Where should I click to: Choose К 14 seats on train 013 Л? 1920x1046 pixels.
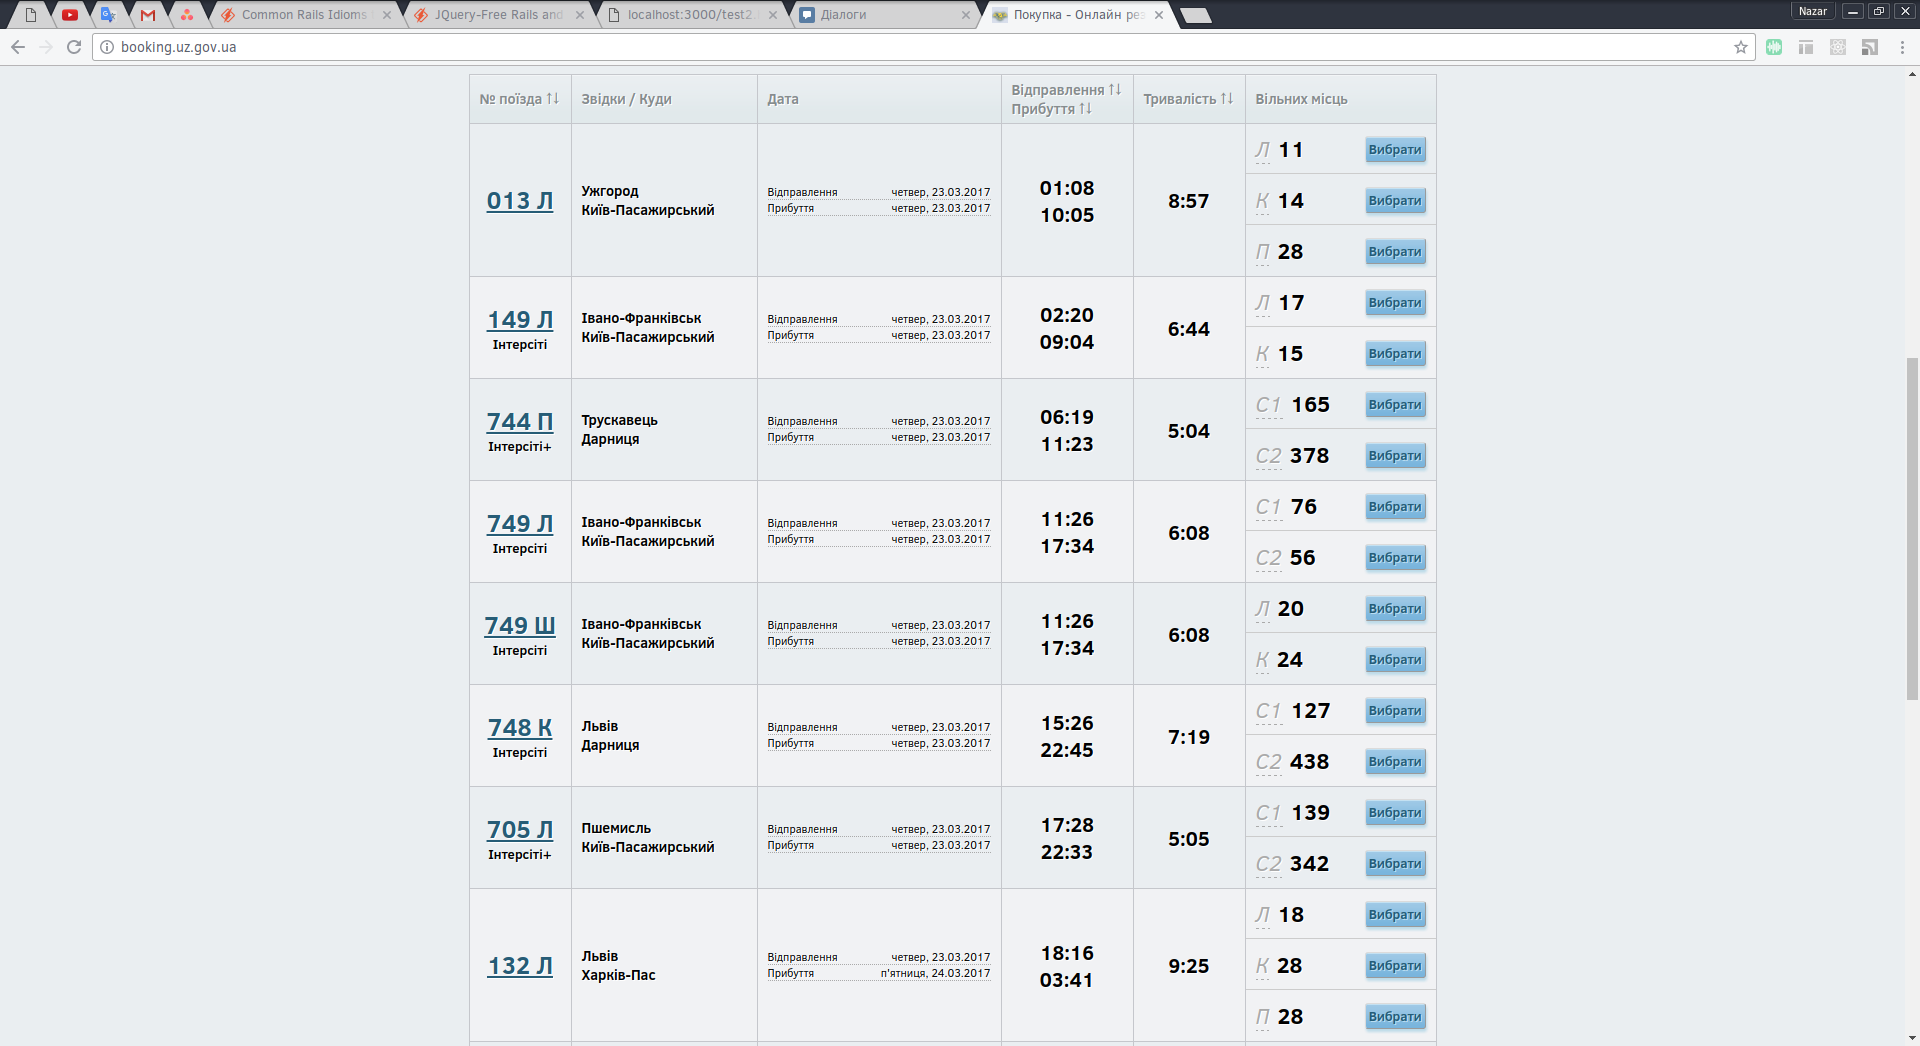(1395, 201)
